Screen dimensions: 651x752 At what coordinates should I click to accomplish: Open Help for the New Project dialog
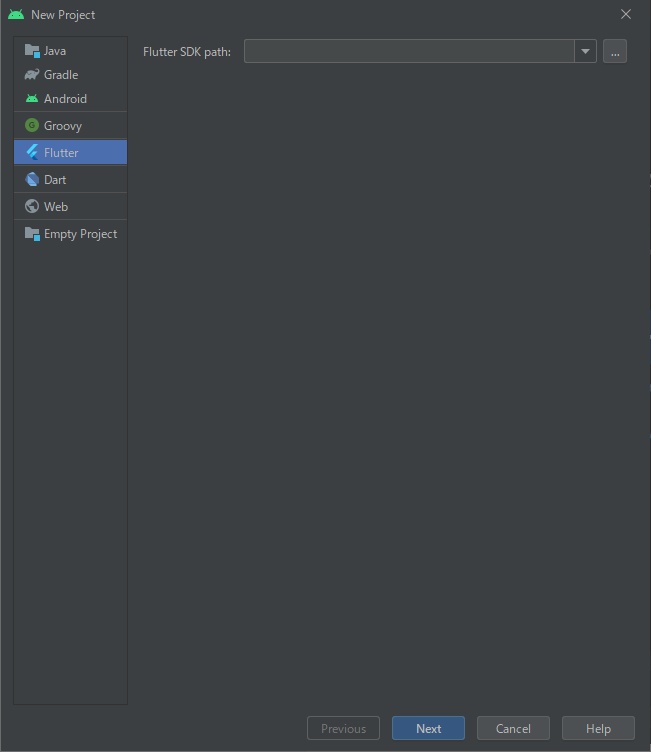coord(598,728)
